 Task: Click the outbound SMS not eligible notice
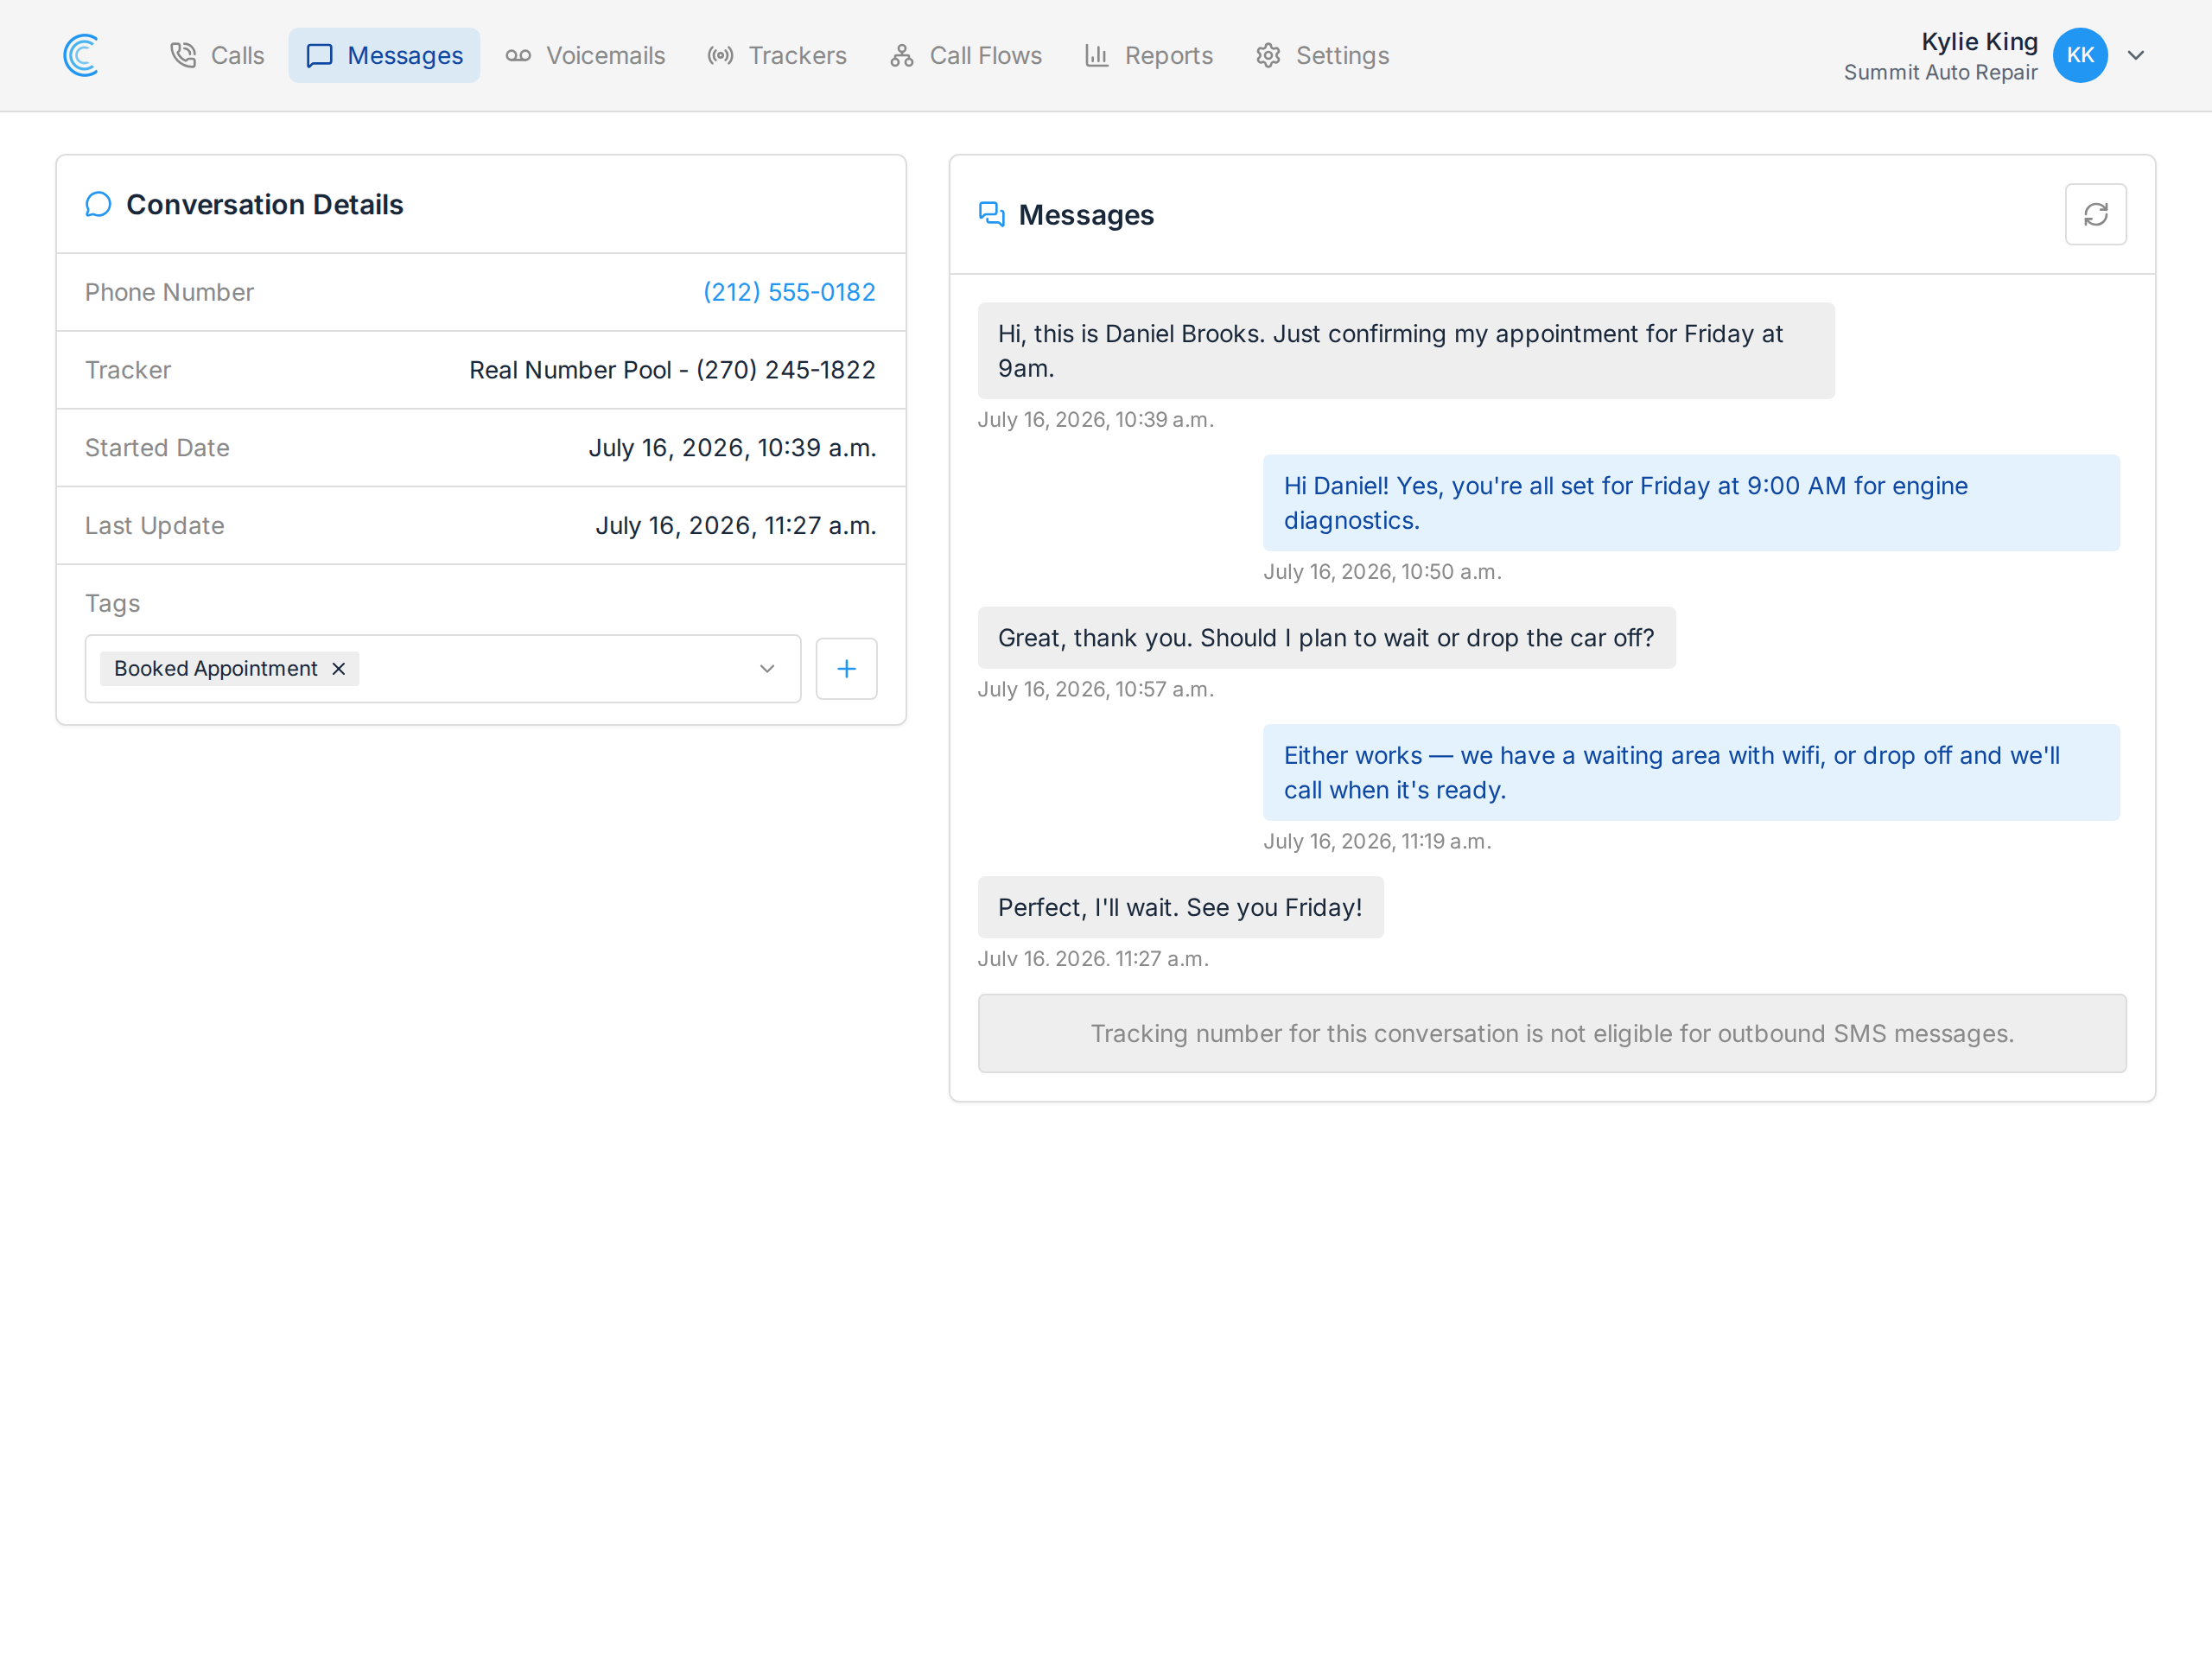point(1552,1033)
